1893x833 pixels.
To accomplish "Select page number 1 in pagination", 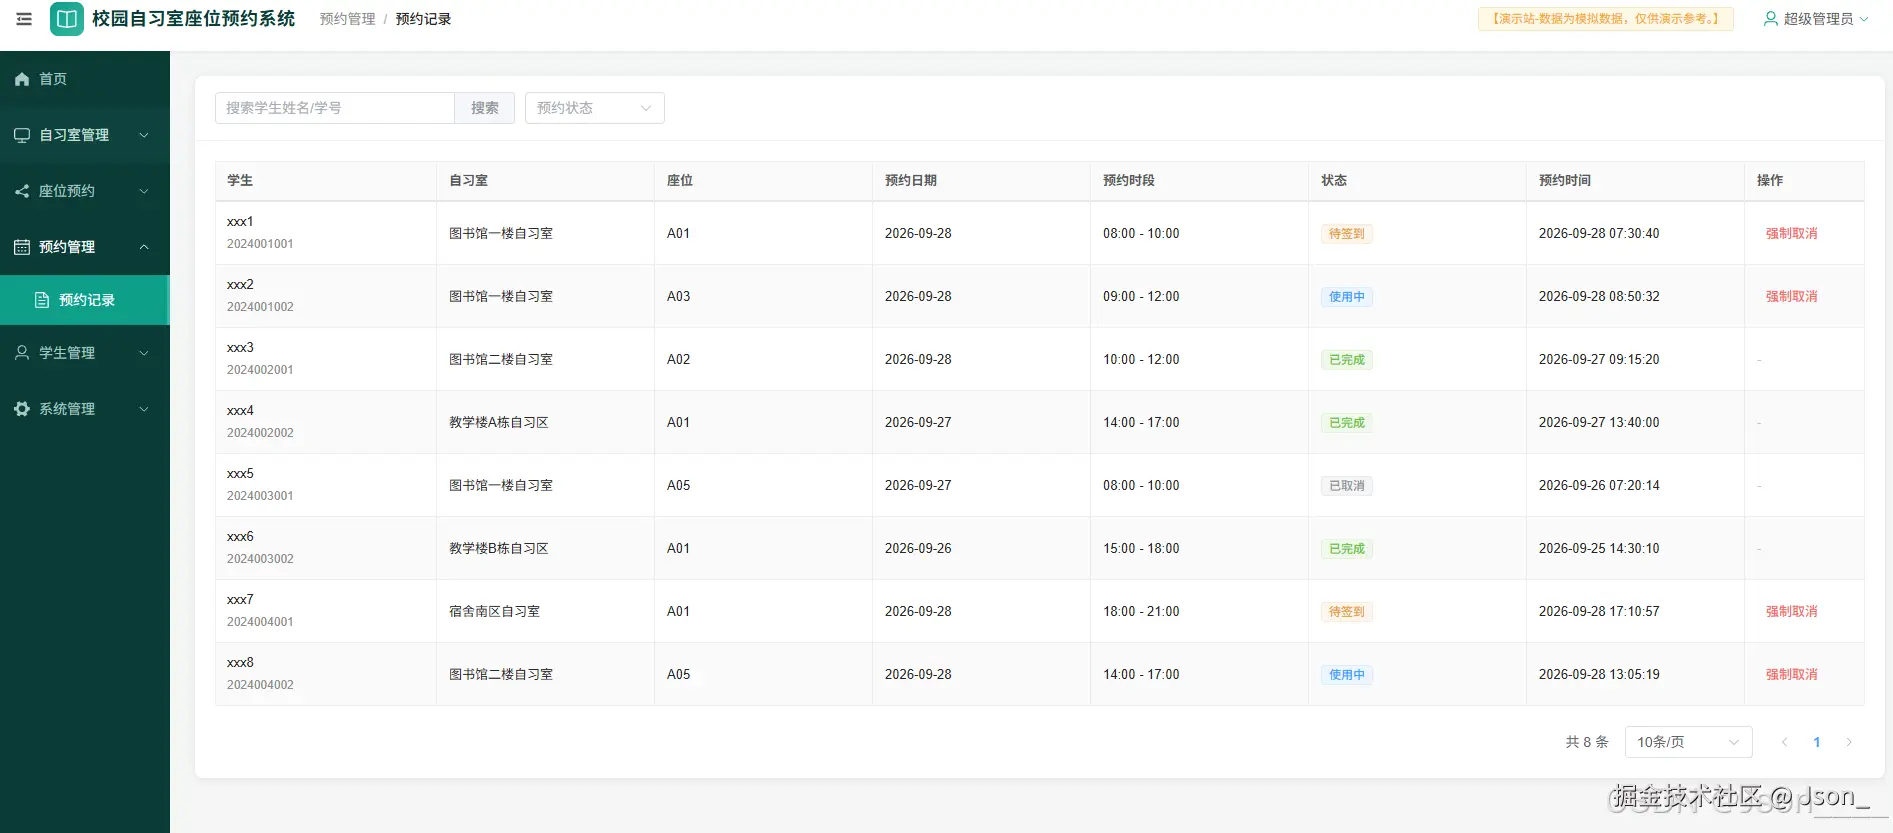I will (1817, 742).
